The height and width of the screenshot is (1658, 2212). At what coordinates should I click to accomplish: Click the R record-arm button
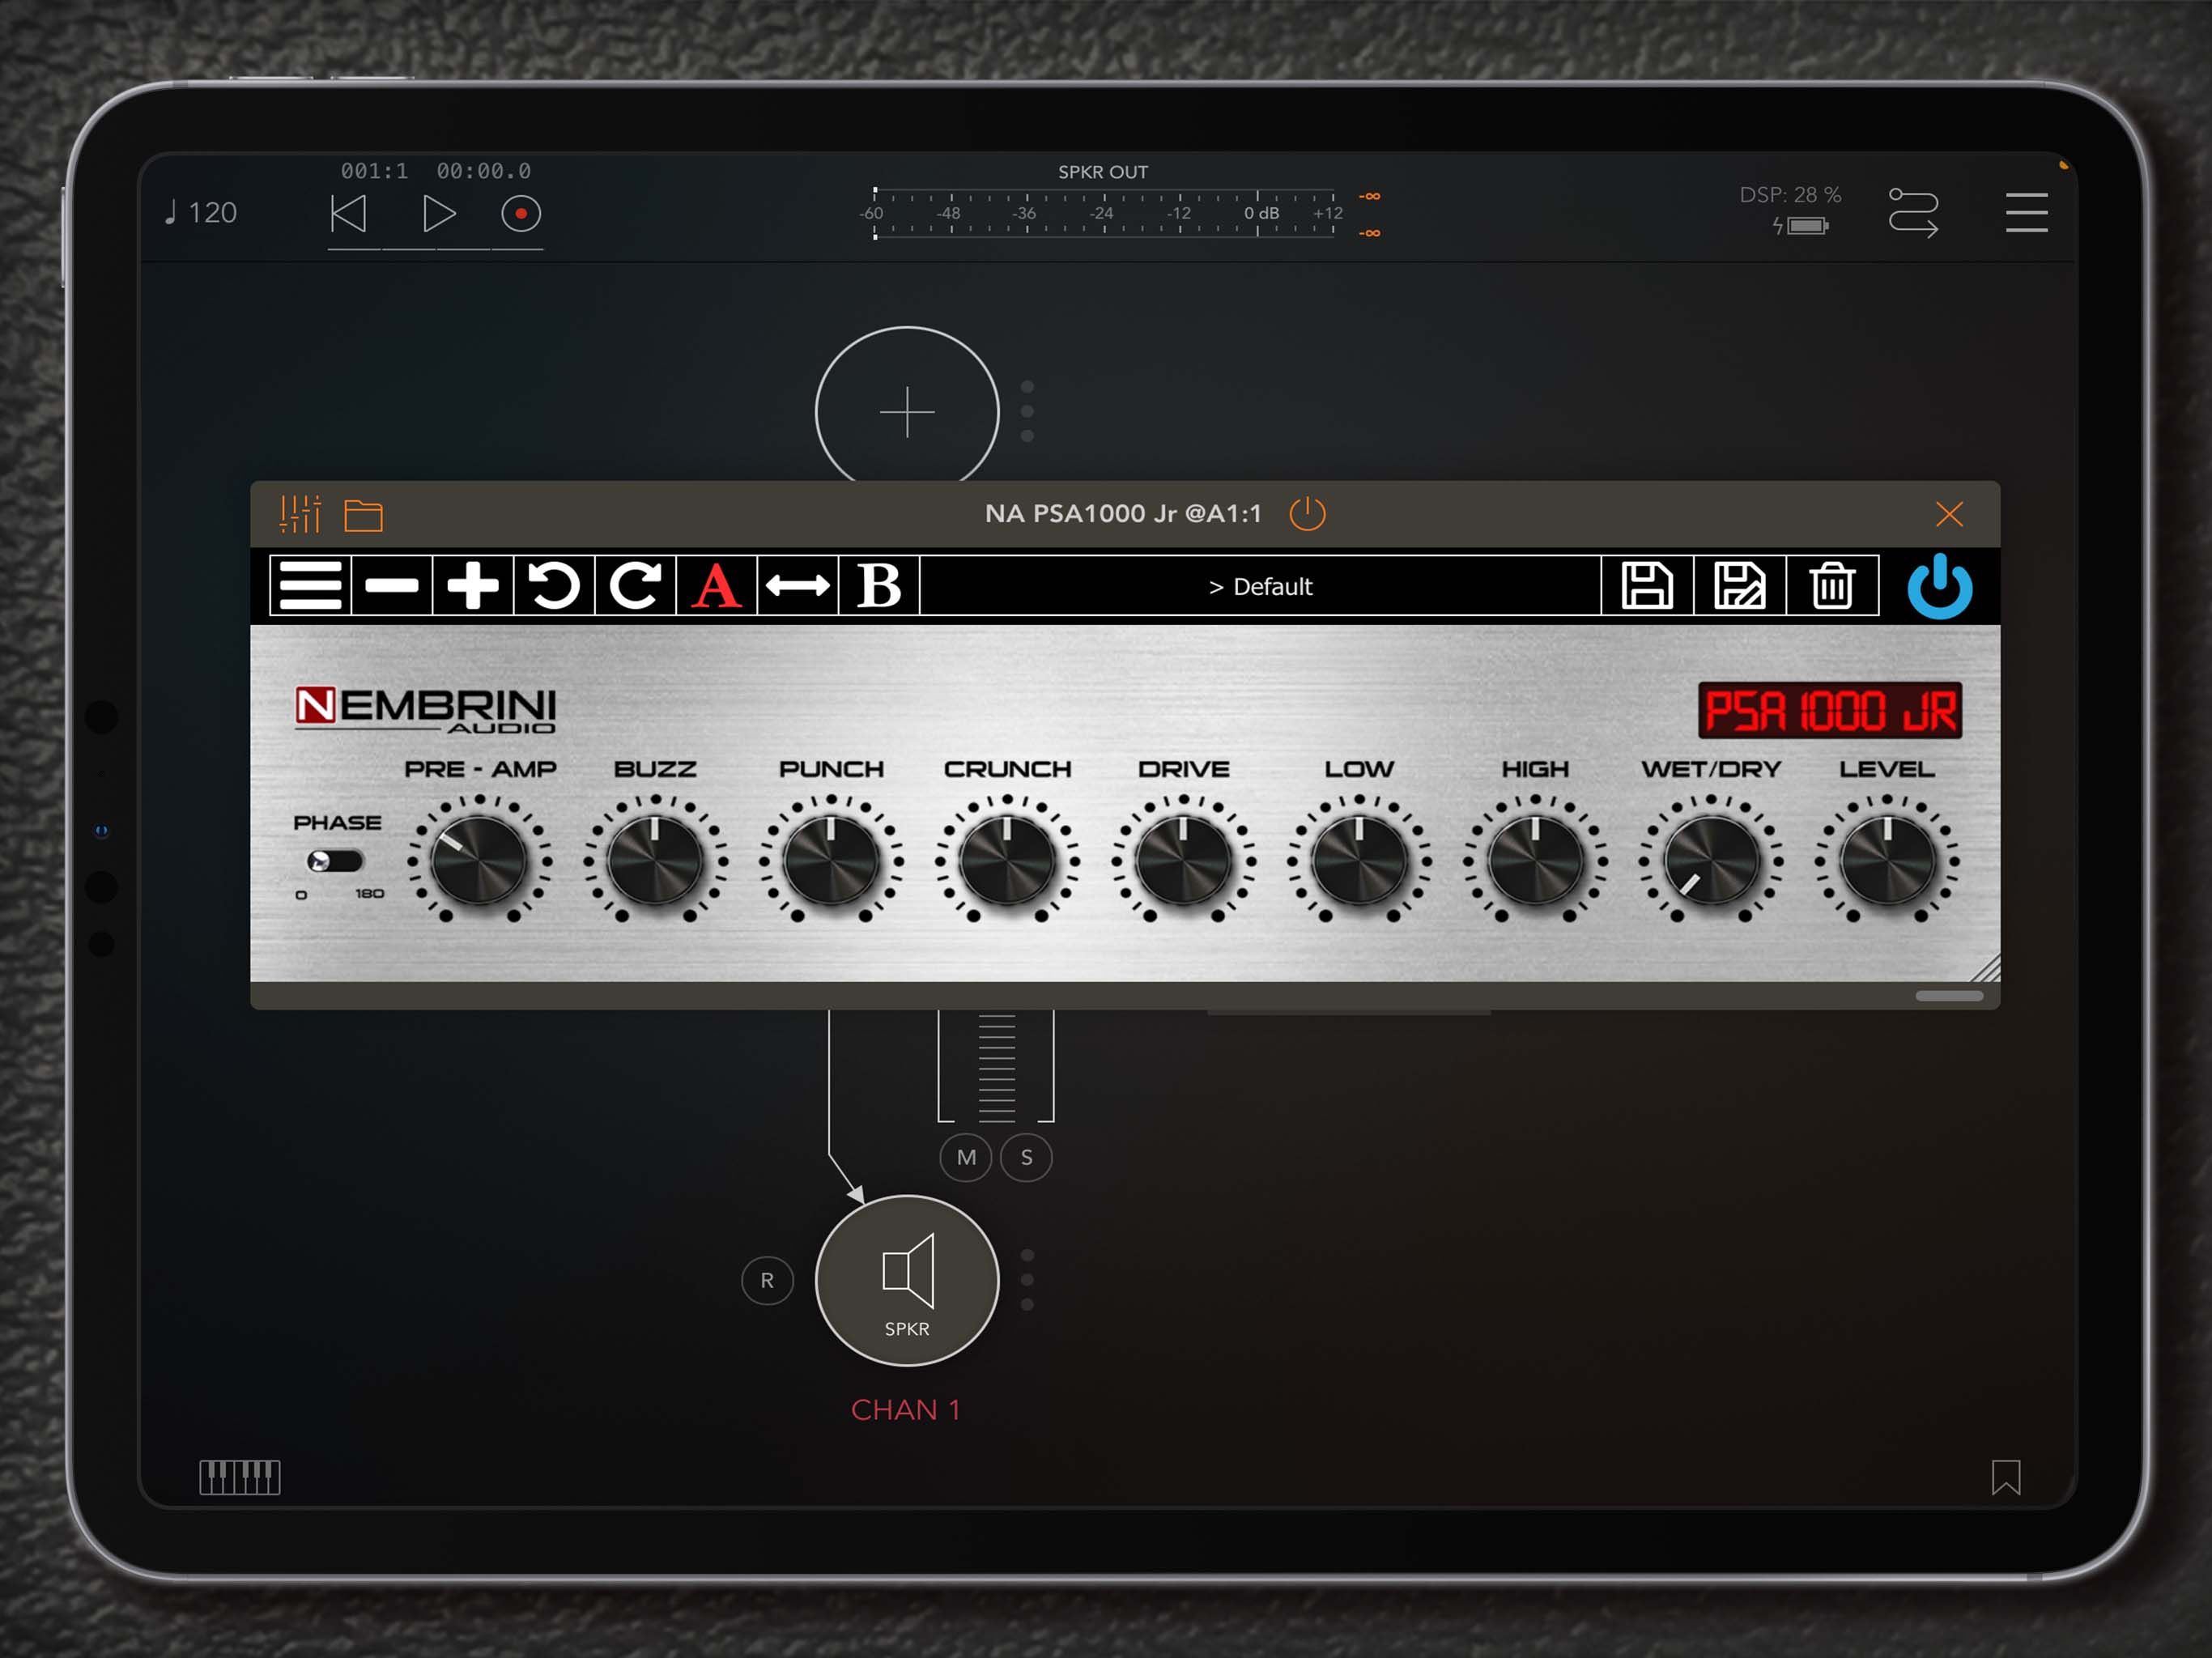click(x=767, y=1280)
